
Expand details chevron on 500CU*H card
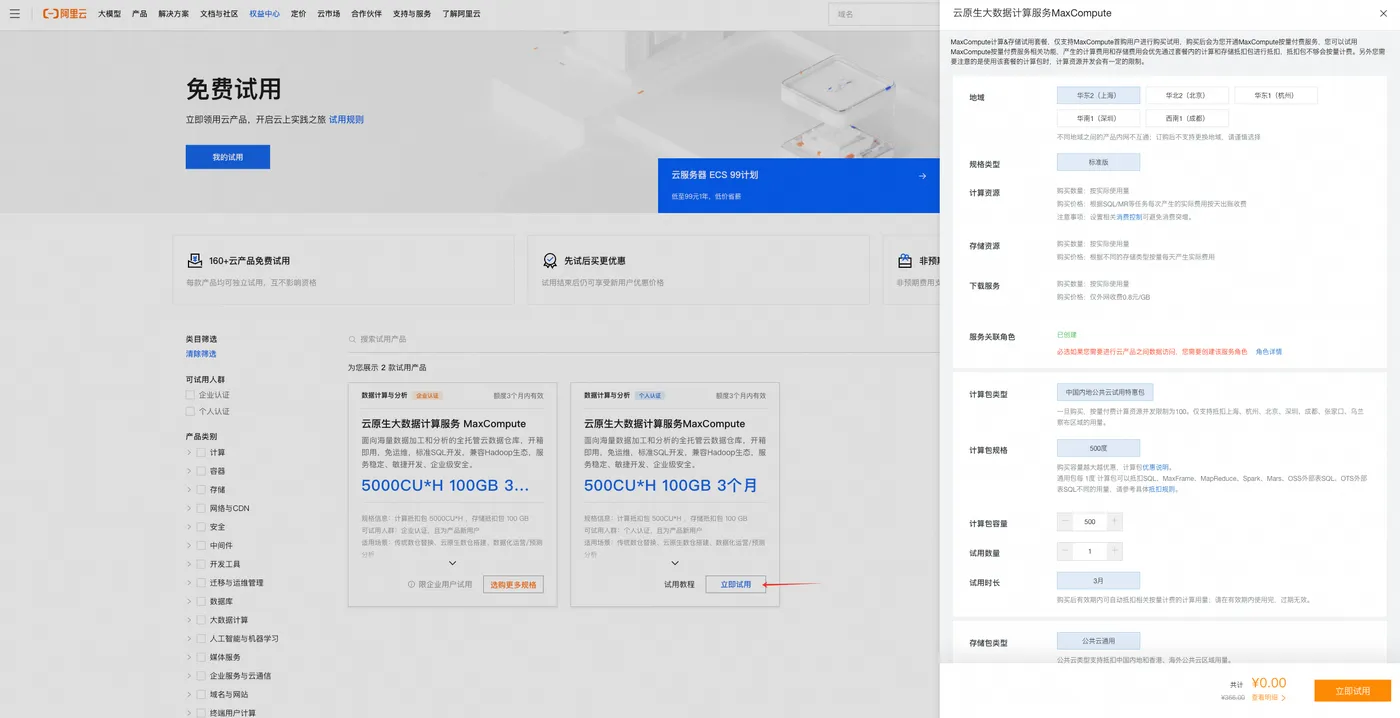tap(675, 563)
